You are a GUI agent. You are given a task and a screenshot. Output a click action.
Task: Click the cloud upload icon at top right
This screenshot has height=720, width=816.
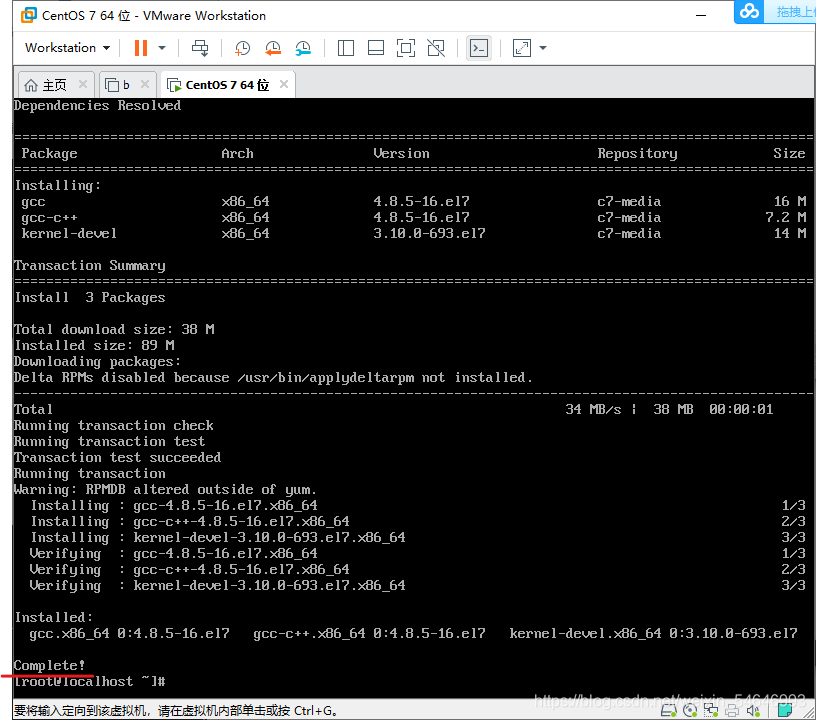point(749,10)
